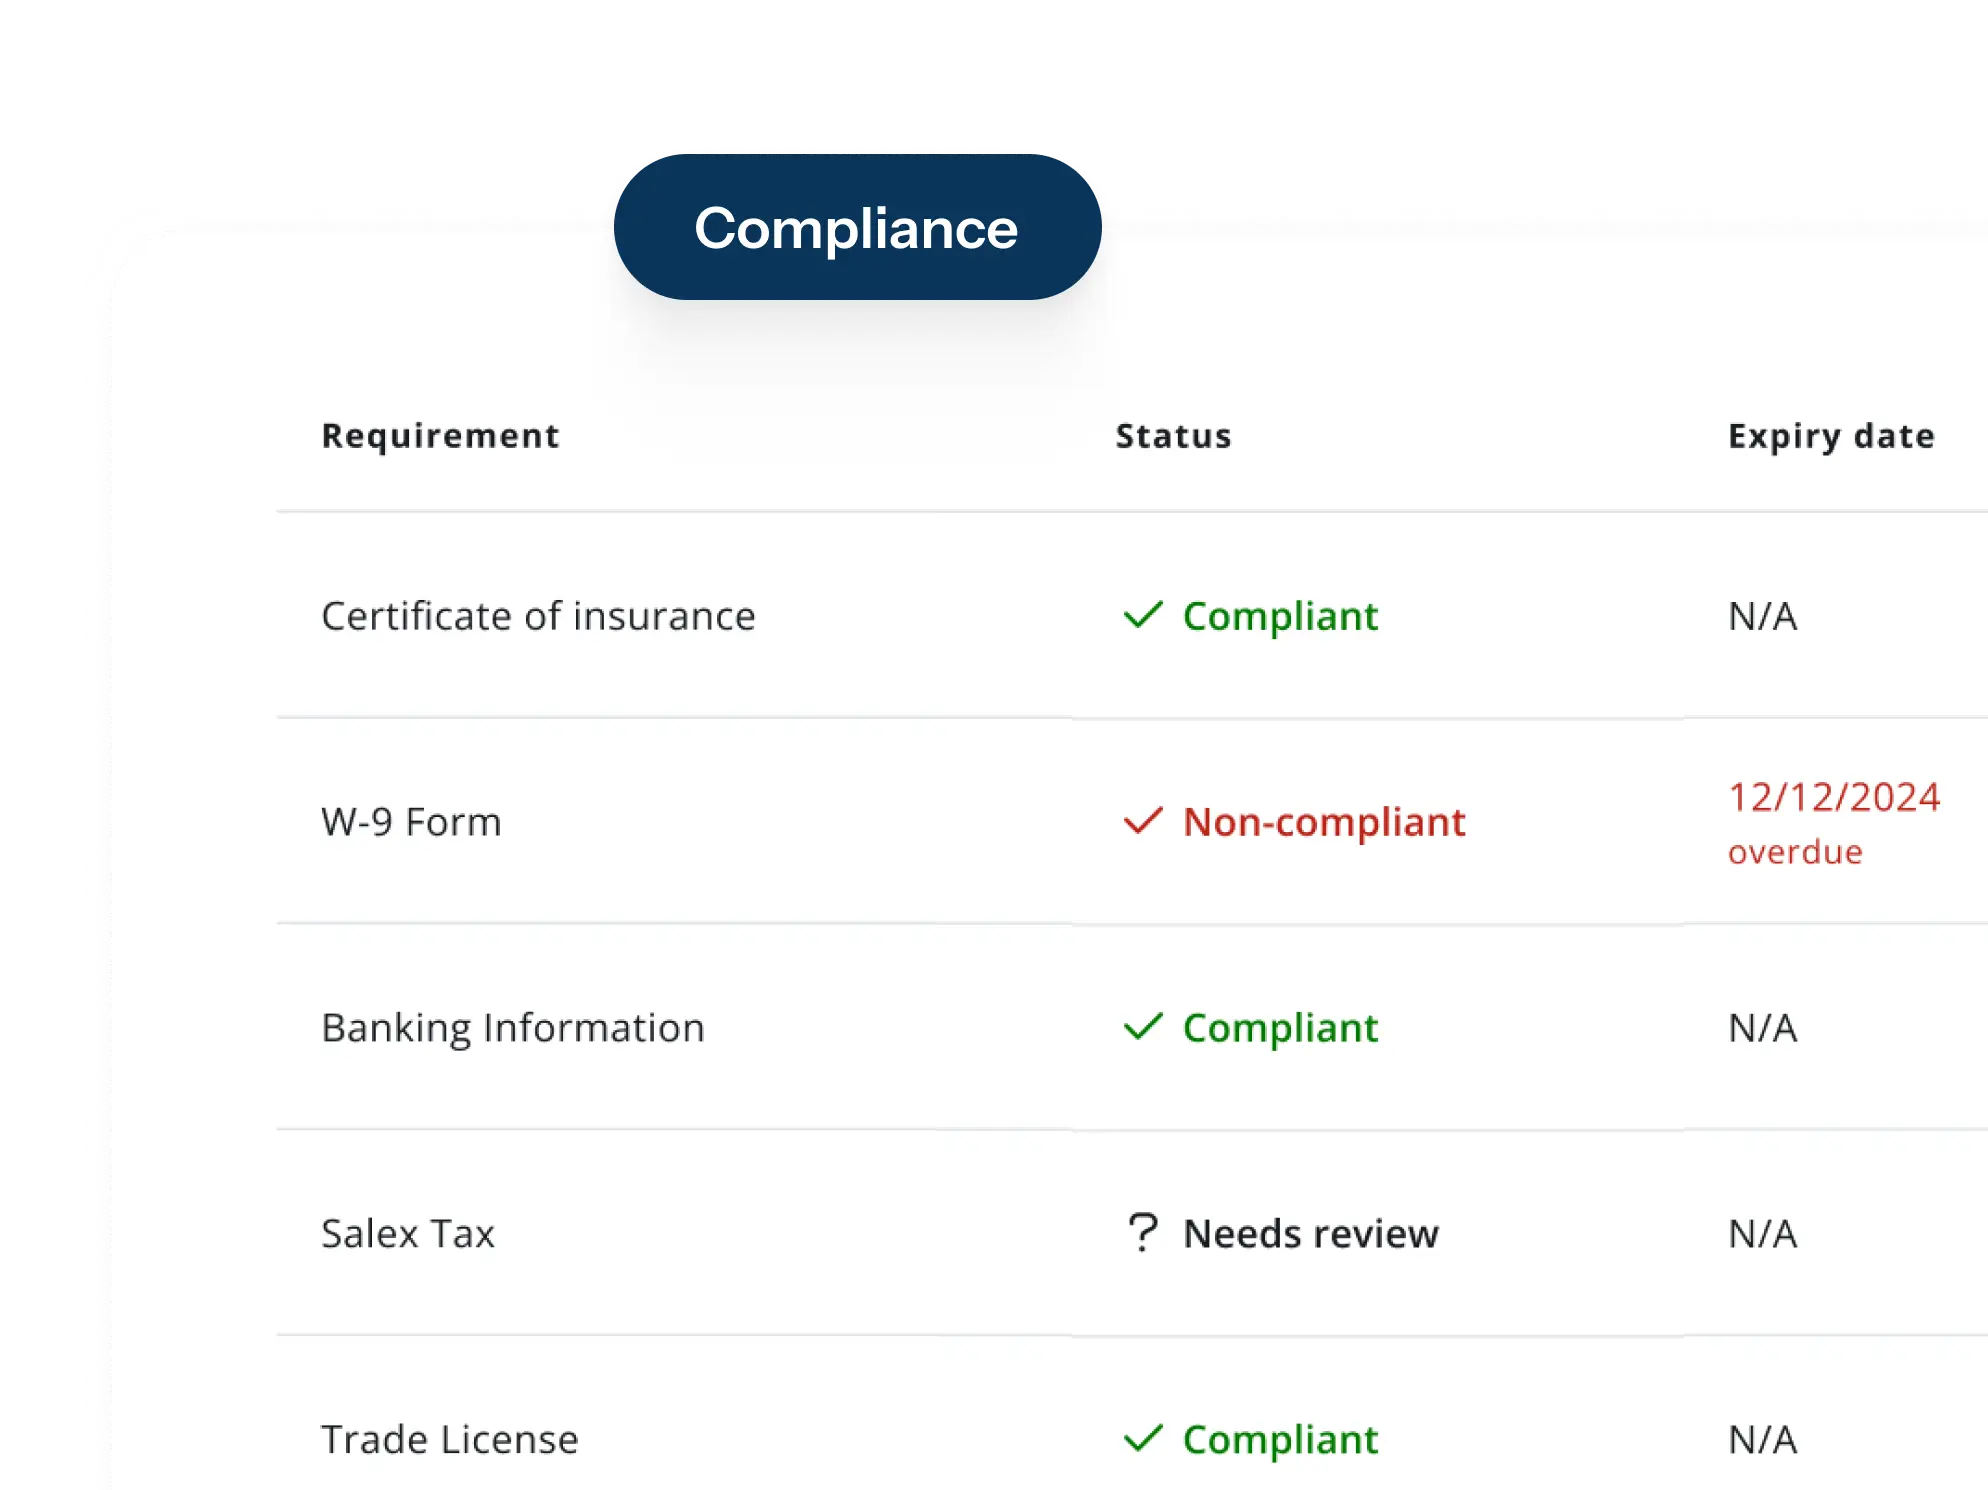Click the Needs review status label
This screenshot has height=1490, width=1988.
[1311, 1234]
